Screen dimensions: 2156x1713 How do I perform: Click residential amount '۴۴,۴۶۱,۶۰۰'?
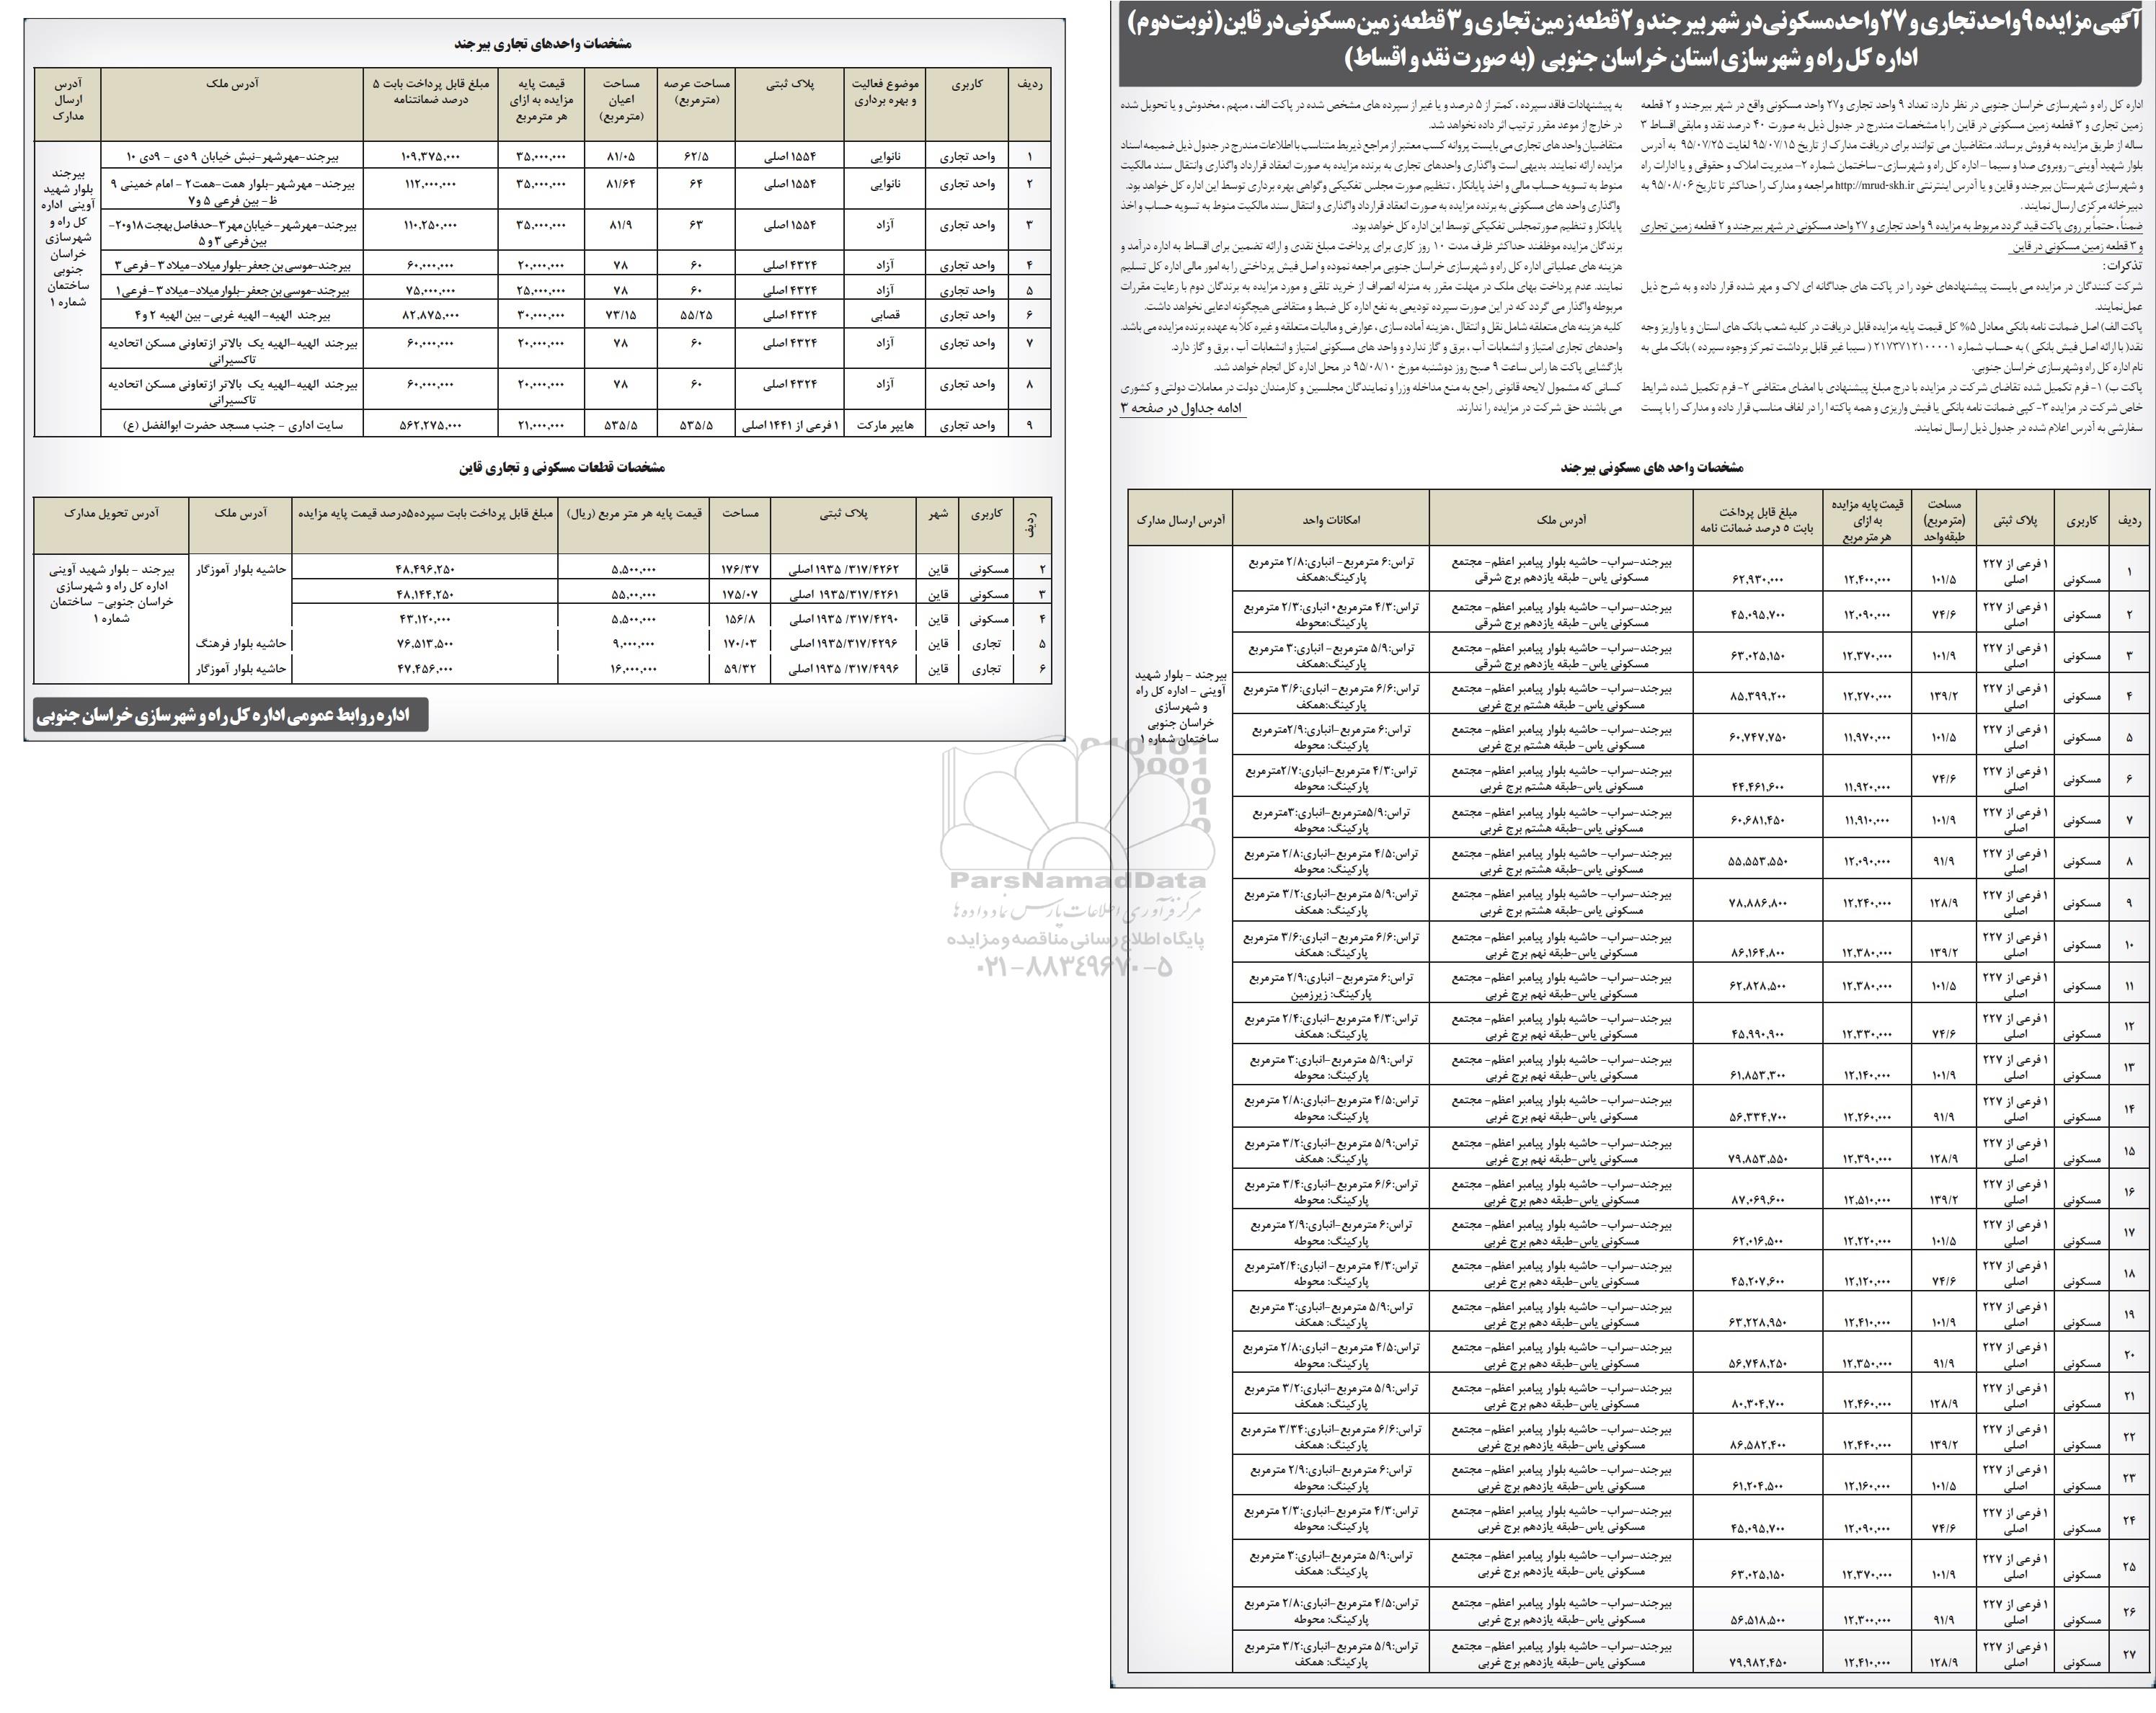click(x=1759, y=788)
